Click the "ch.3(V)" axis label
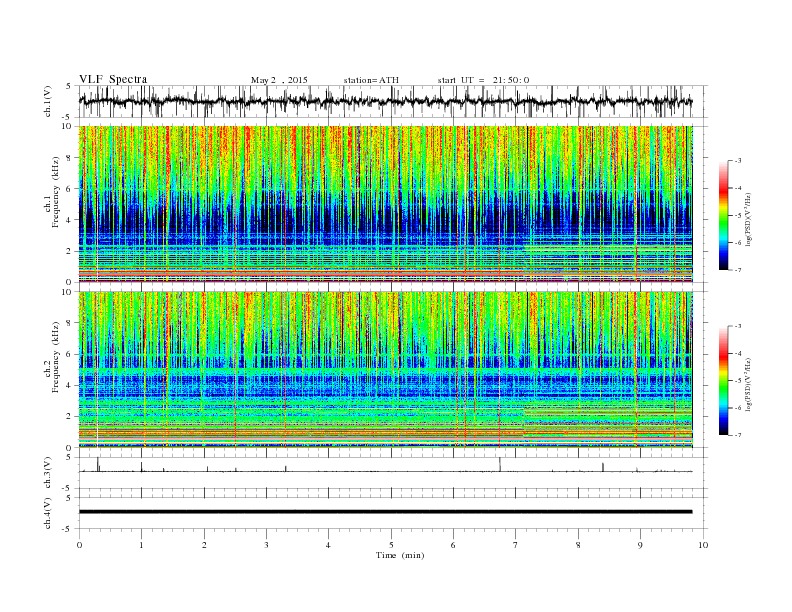This screenshot has width=792, height=612. coord(48,473)
